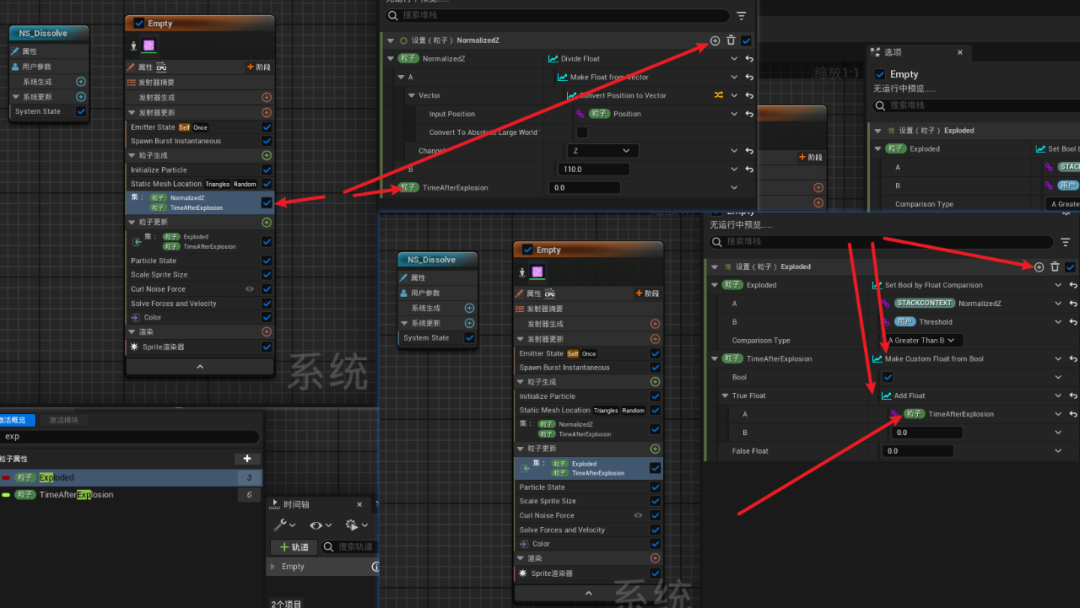Switch to the 激活概览 tab
1080x608 pixels.
[15, 420]
